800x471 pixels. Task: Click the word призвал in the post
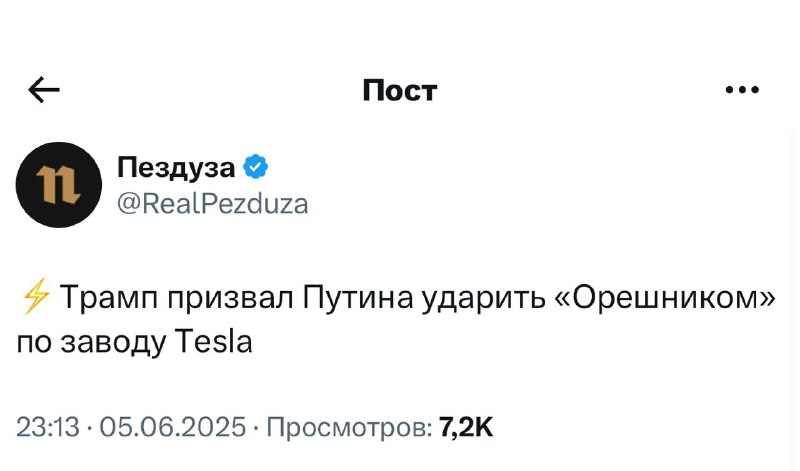pyautogui.click(x=230, y=297)
